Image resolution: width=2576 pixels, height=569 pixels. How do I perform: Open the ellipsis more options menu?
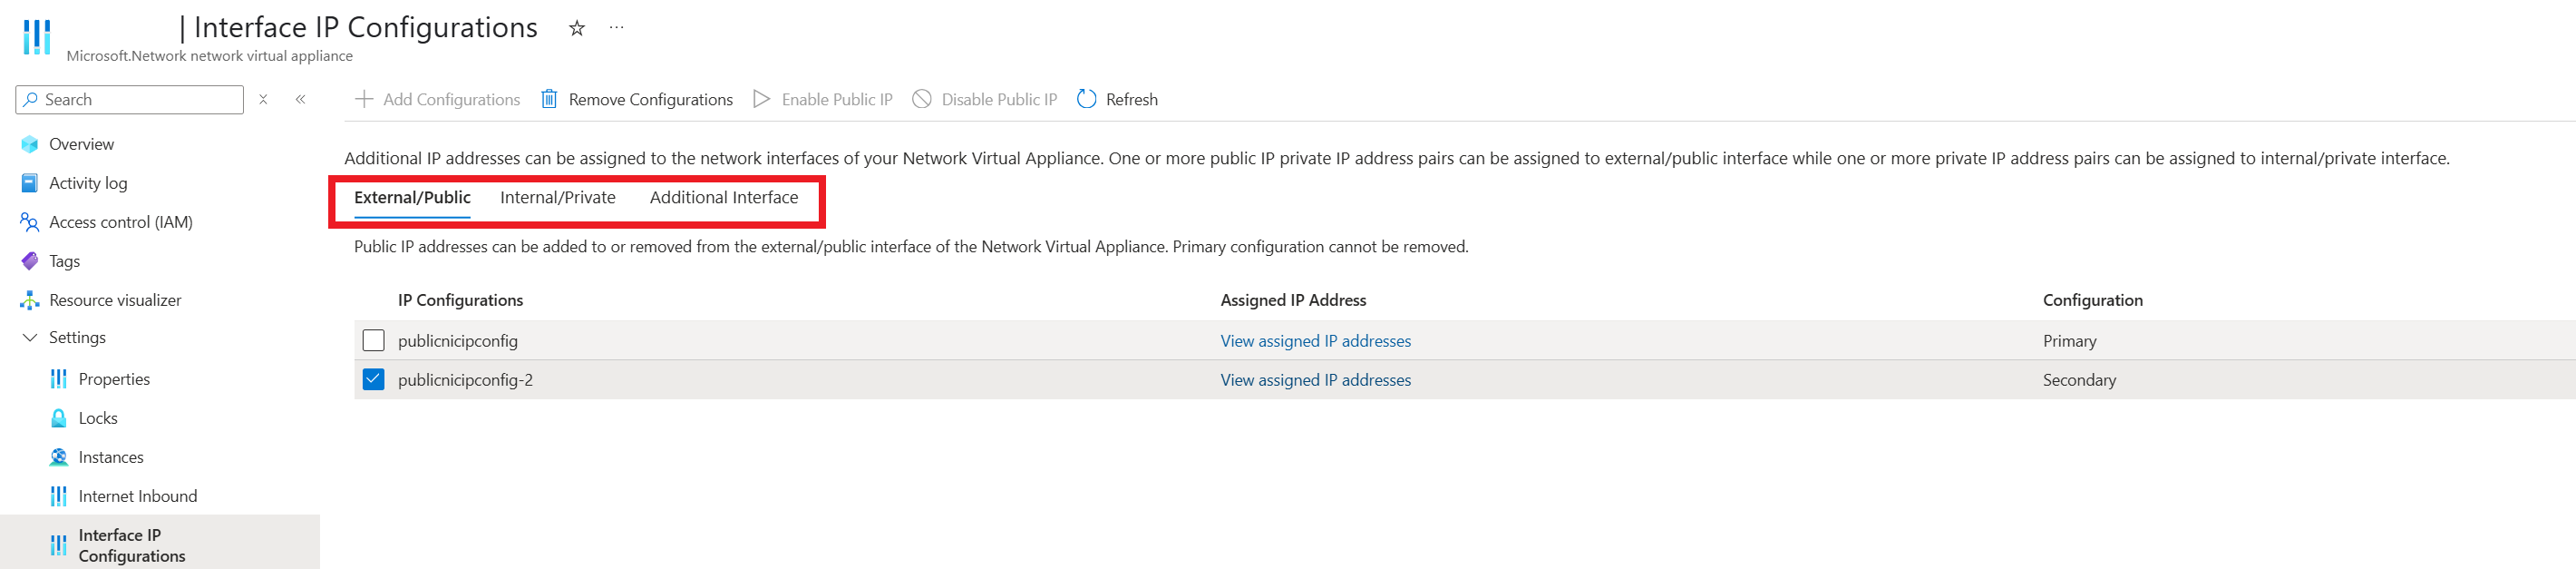click(617, 28)
